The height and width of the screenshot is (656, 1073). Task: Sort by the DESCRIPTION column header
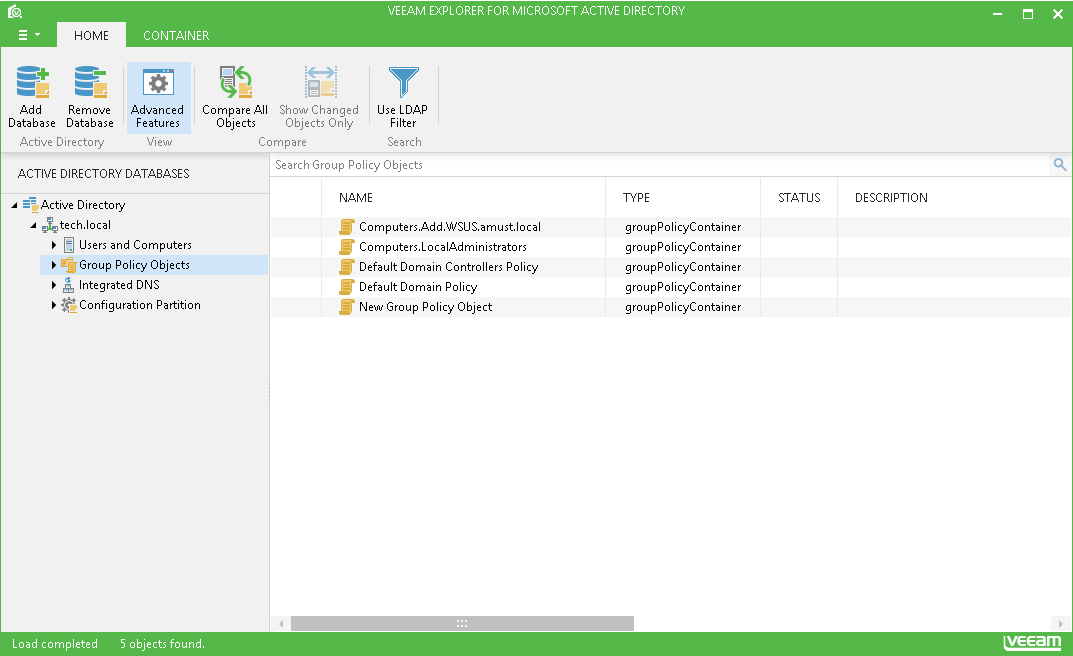(891, 198)
